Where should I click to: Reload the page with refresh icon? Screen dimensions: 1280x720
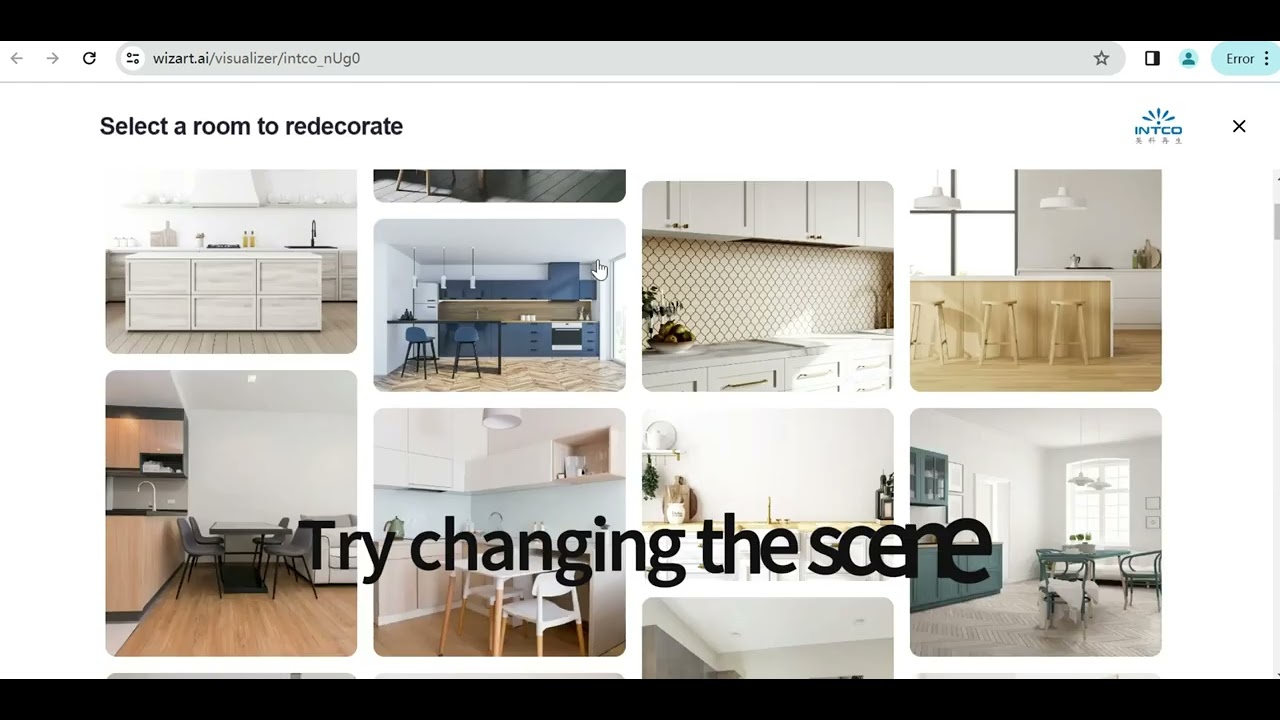(x=89, y=58)
